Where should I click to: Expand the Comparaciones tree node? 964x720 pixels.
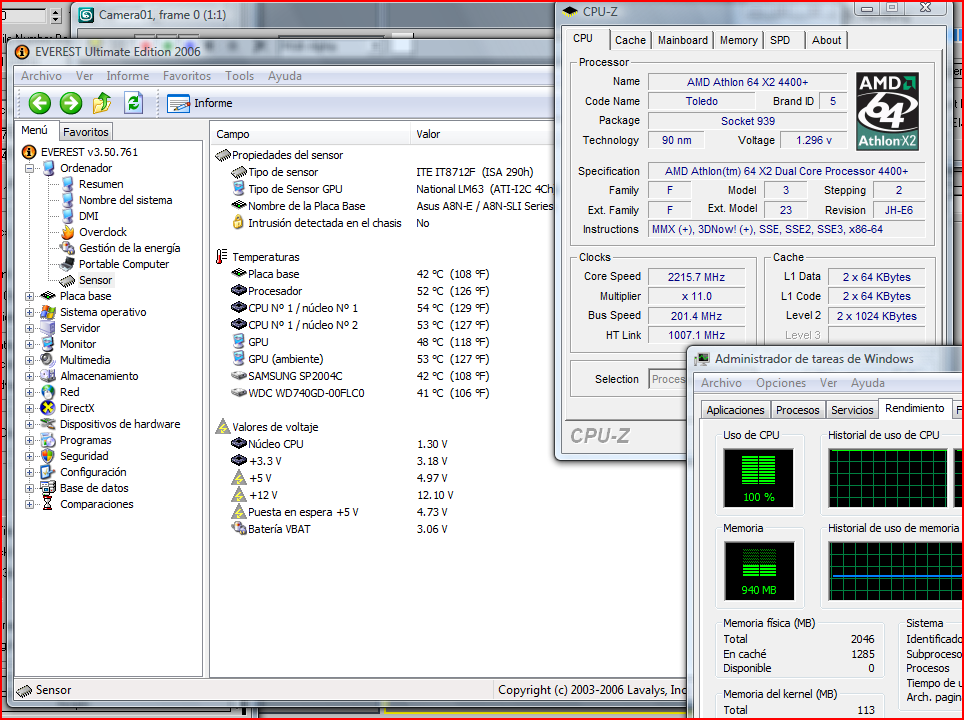29,504
